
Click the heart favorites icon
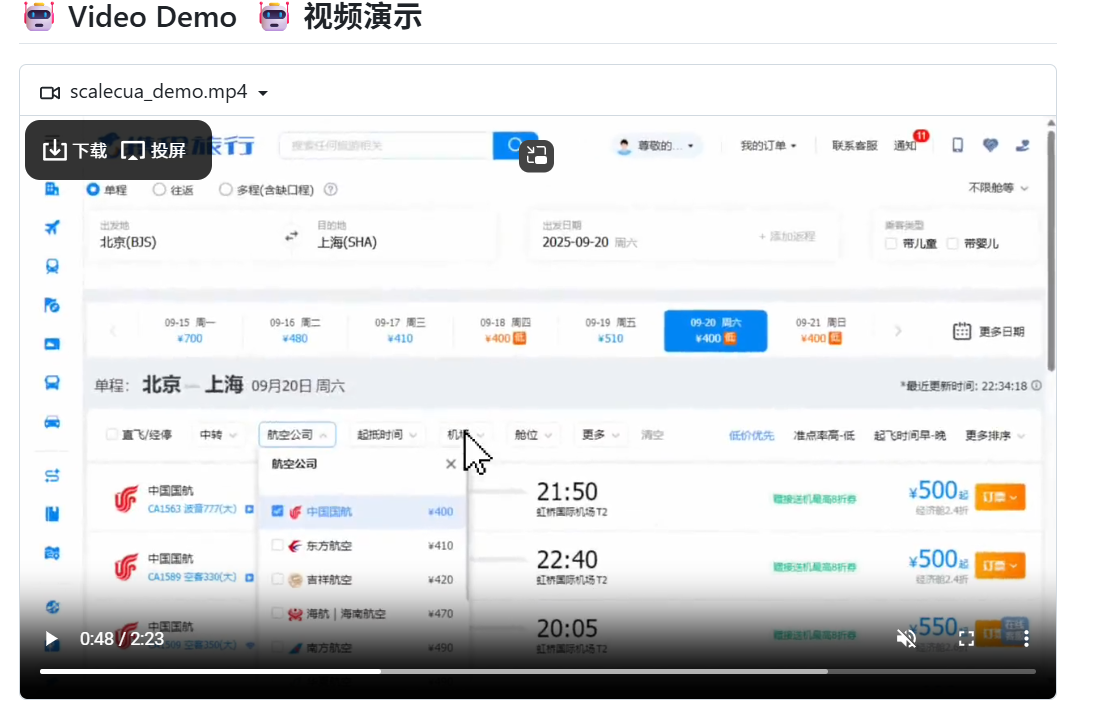(x=990, y=145)
